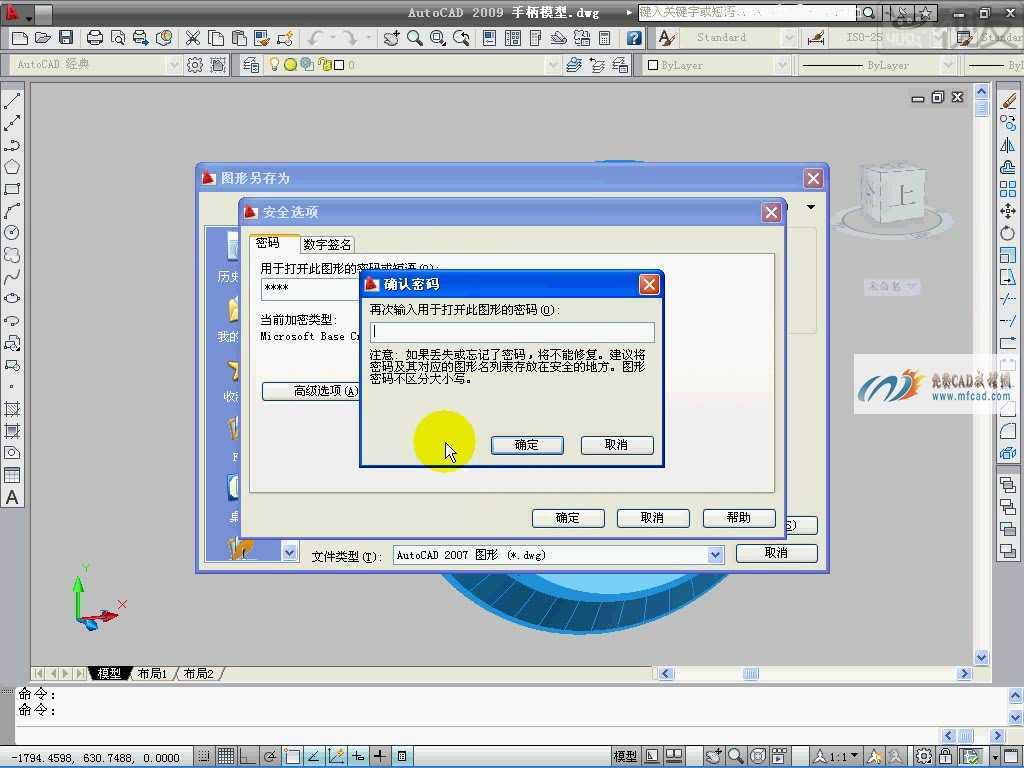The height and width of the screenshot is (768, 1024).
Task: Click the drawing horizontal scrollbar thumb
Action: click(x=750, y=673)
